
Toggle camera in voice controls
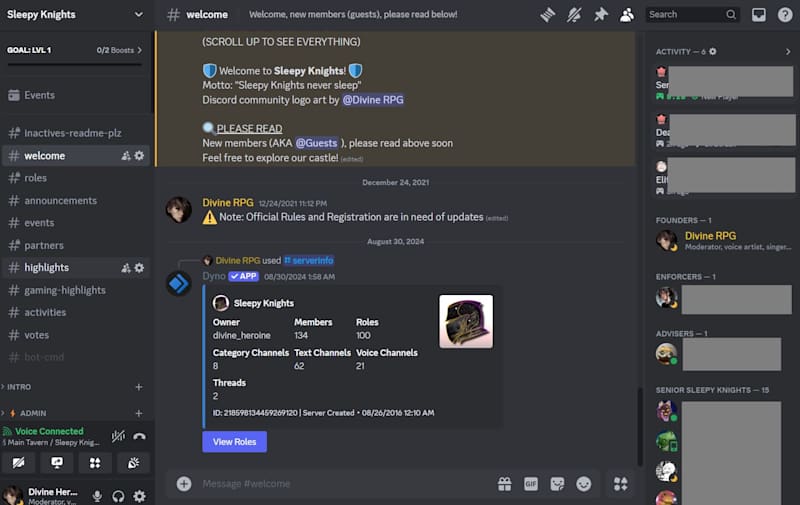click(18, 463)
